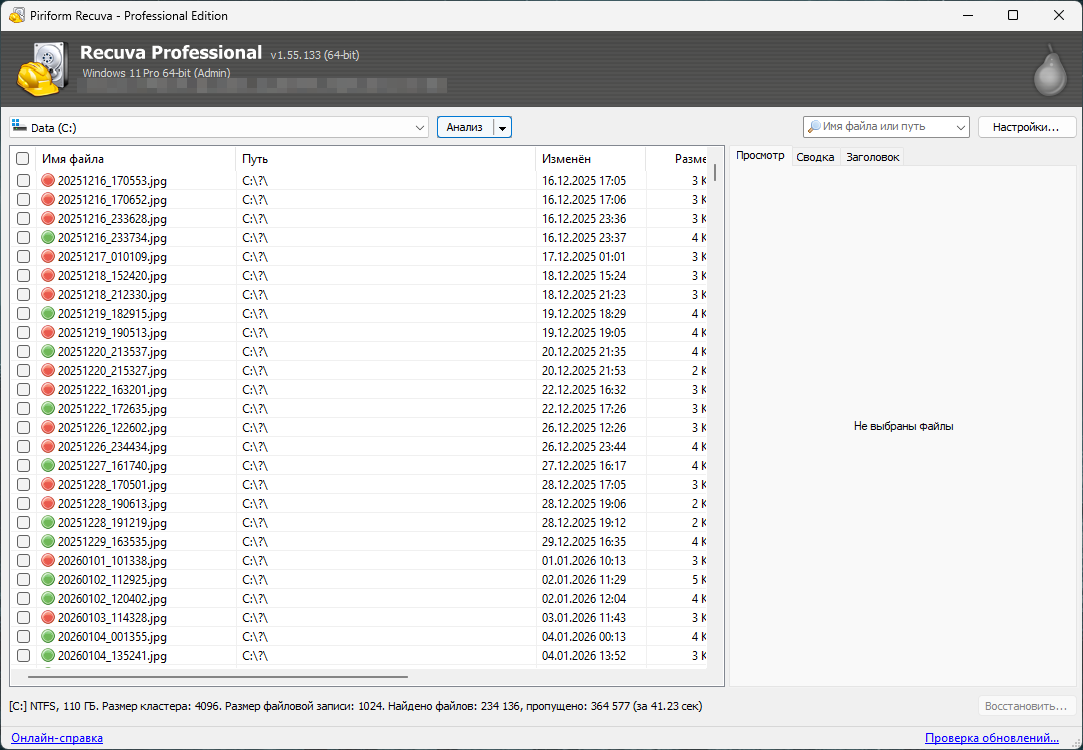Click the file list vertical scrollbar thumb
Viewport: 1083px width, 750px height.
(715, 171)
